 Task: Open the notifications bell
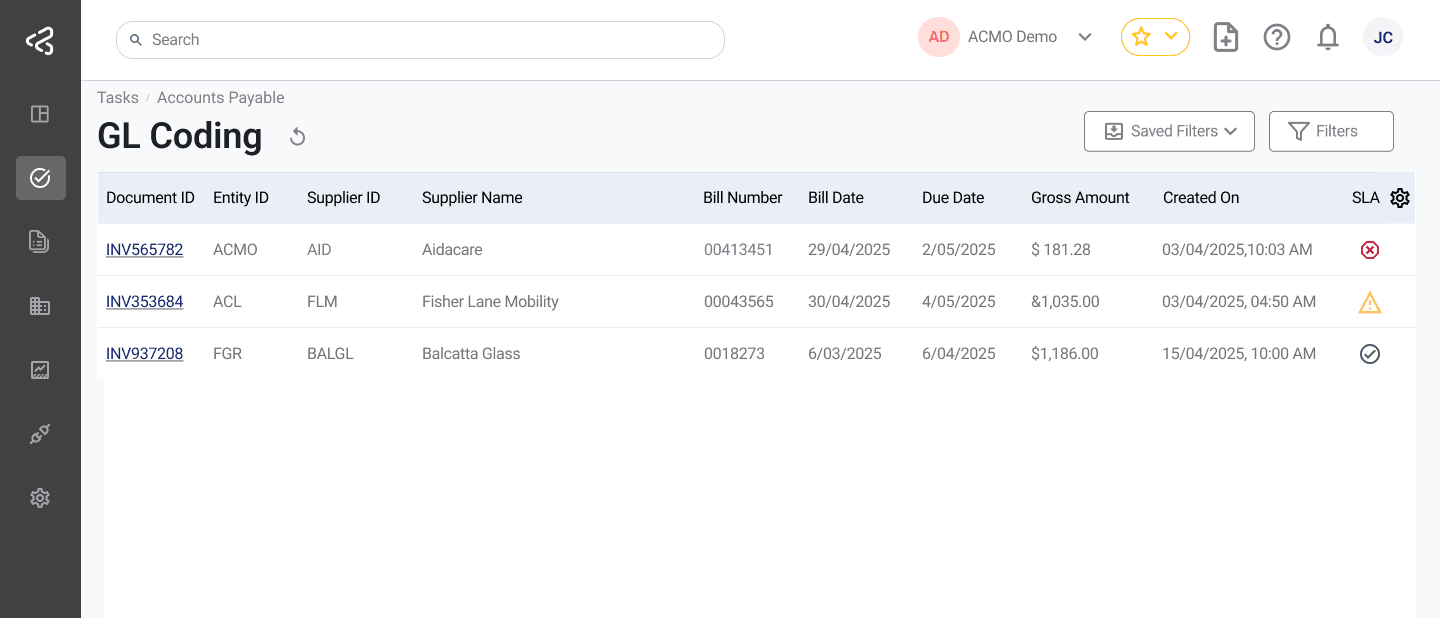pyautogui.click(x=1327, y=38)
